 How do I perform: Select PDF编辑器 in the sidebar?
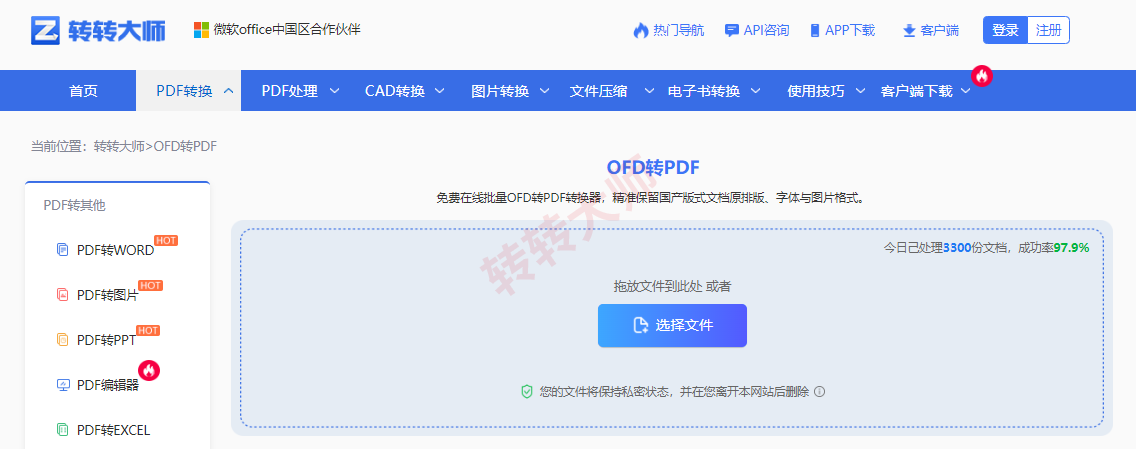click(x=108, y=385)
